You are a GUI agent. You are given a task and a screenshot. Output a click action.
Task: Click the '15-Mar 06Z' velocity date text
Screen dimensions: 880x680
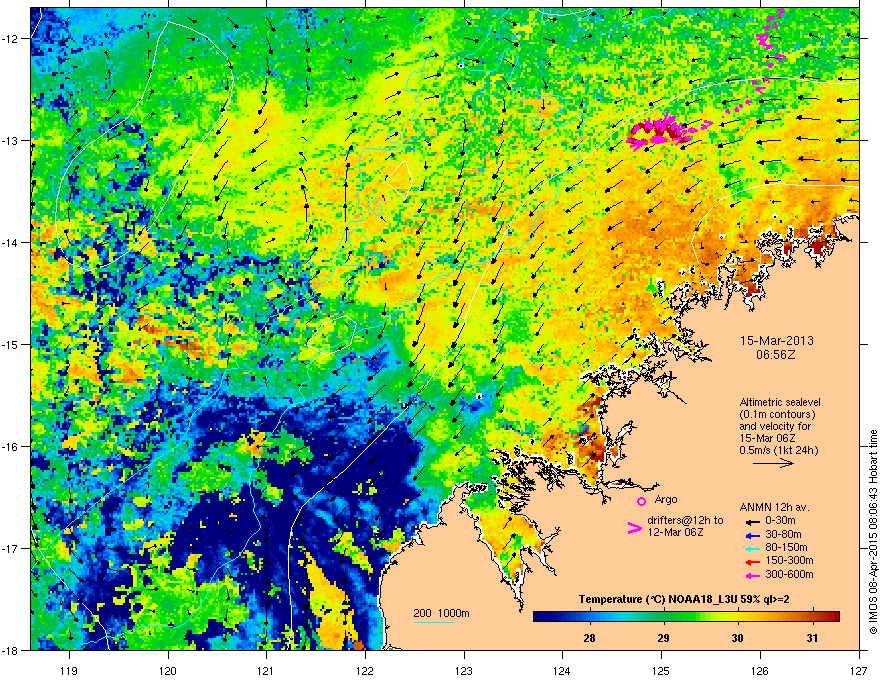pos(768,438)
